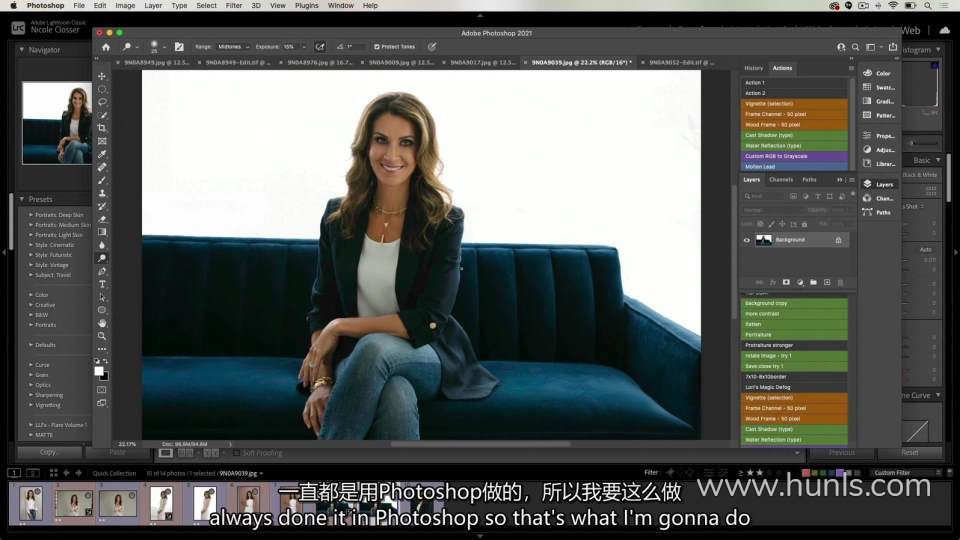This screenshot has width=960, height=540.
Task: Select the Eraser tool
Action: [102, 219]
